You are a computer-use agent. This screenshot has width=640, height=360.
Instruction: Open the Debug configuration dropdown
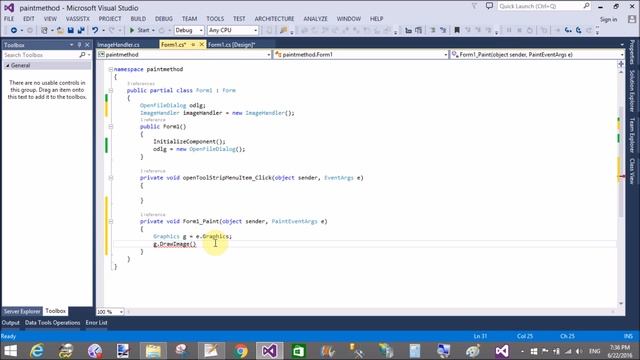point(189,30)
